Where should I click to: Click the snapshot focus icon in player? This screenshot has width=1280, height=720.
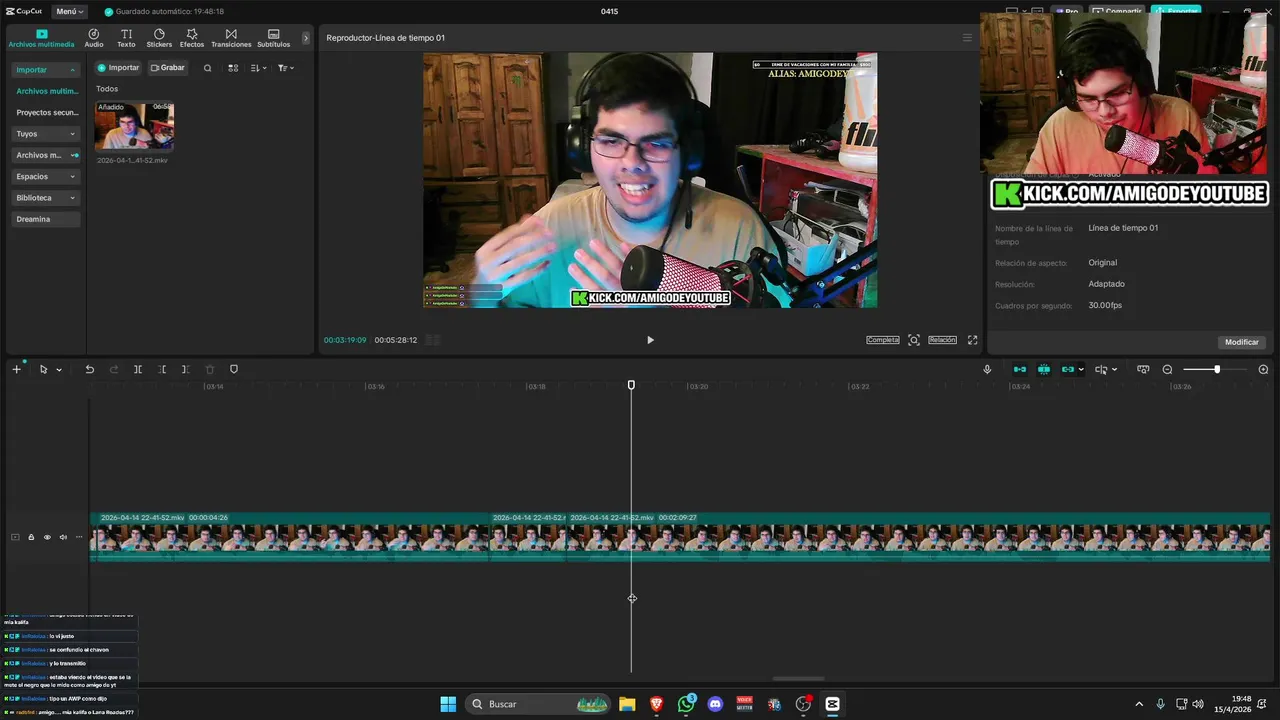coord(914,340)
